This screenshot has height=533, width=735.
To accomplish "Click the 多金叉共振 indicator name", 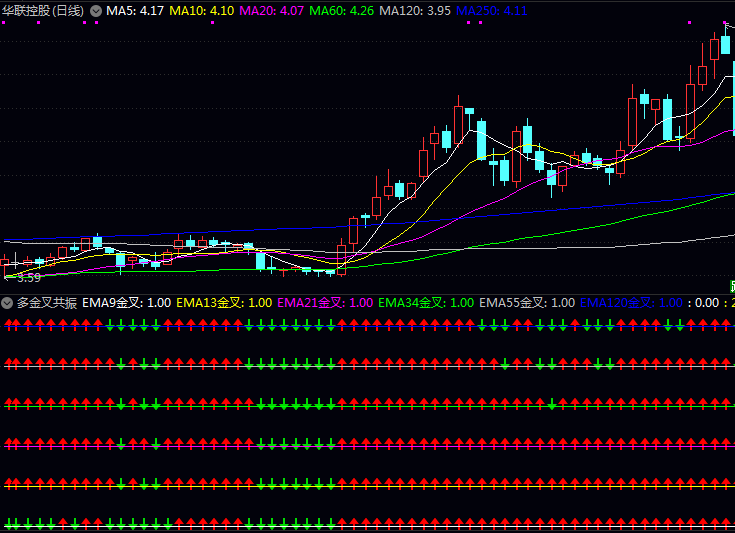I will coord(46,302).
